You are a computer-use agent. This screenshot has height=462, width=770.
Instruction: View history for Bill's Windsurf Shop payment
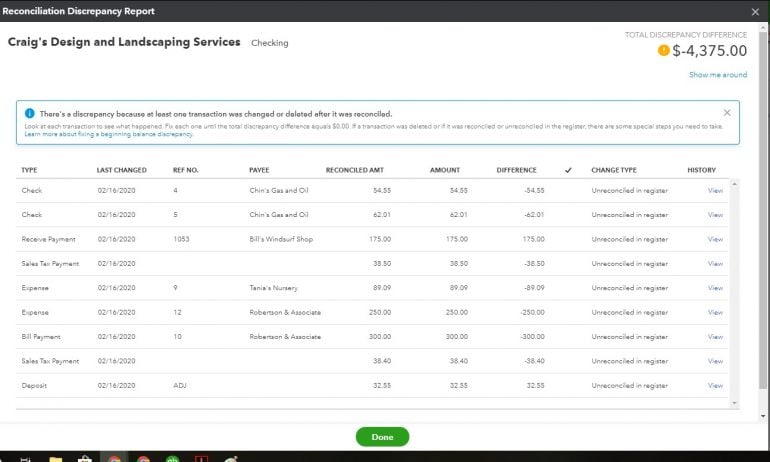tap(715, 239)
